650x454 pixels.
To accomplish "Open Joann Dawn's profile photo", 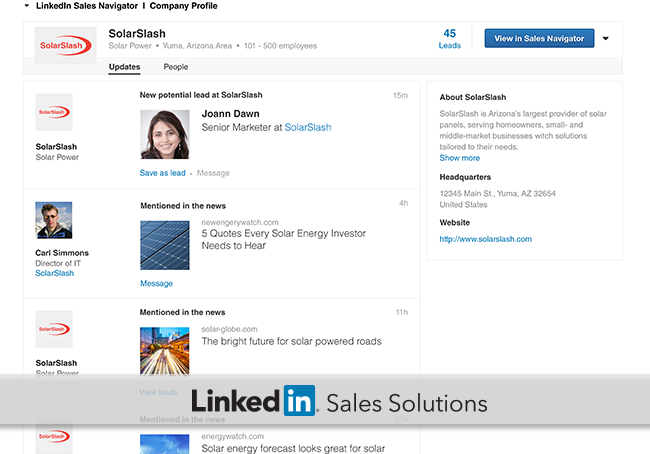I will point(165,134).
